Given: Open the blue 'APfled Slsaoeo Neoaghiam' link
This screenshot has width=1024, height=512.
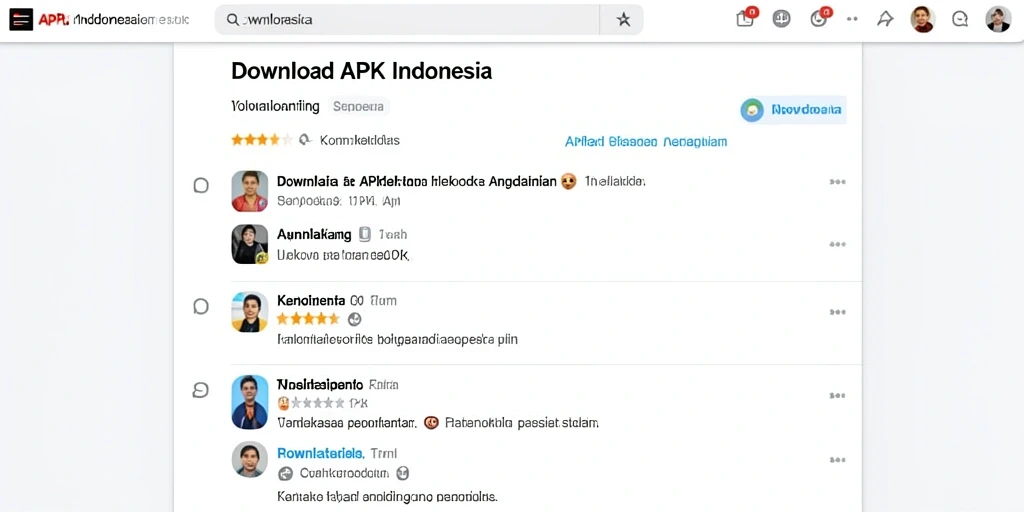Looking at the screenshot, I should [x=645, y=142].
